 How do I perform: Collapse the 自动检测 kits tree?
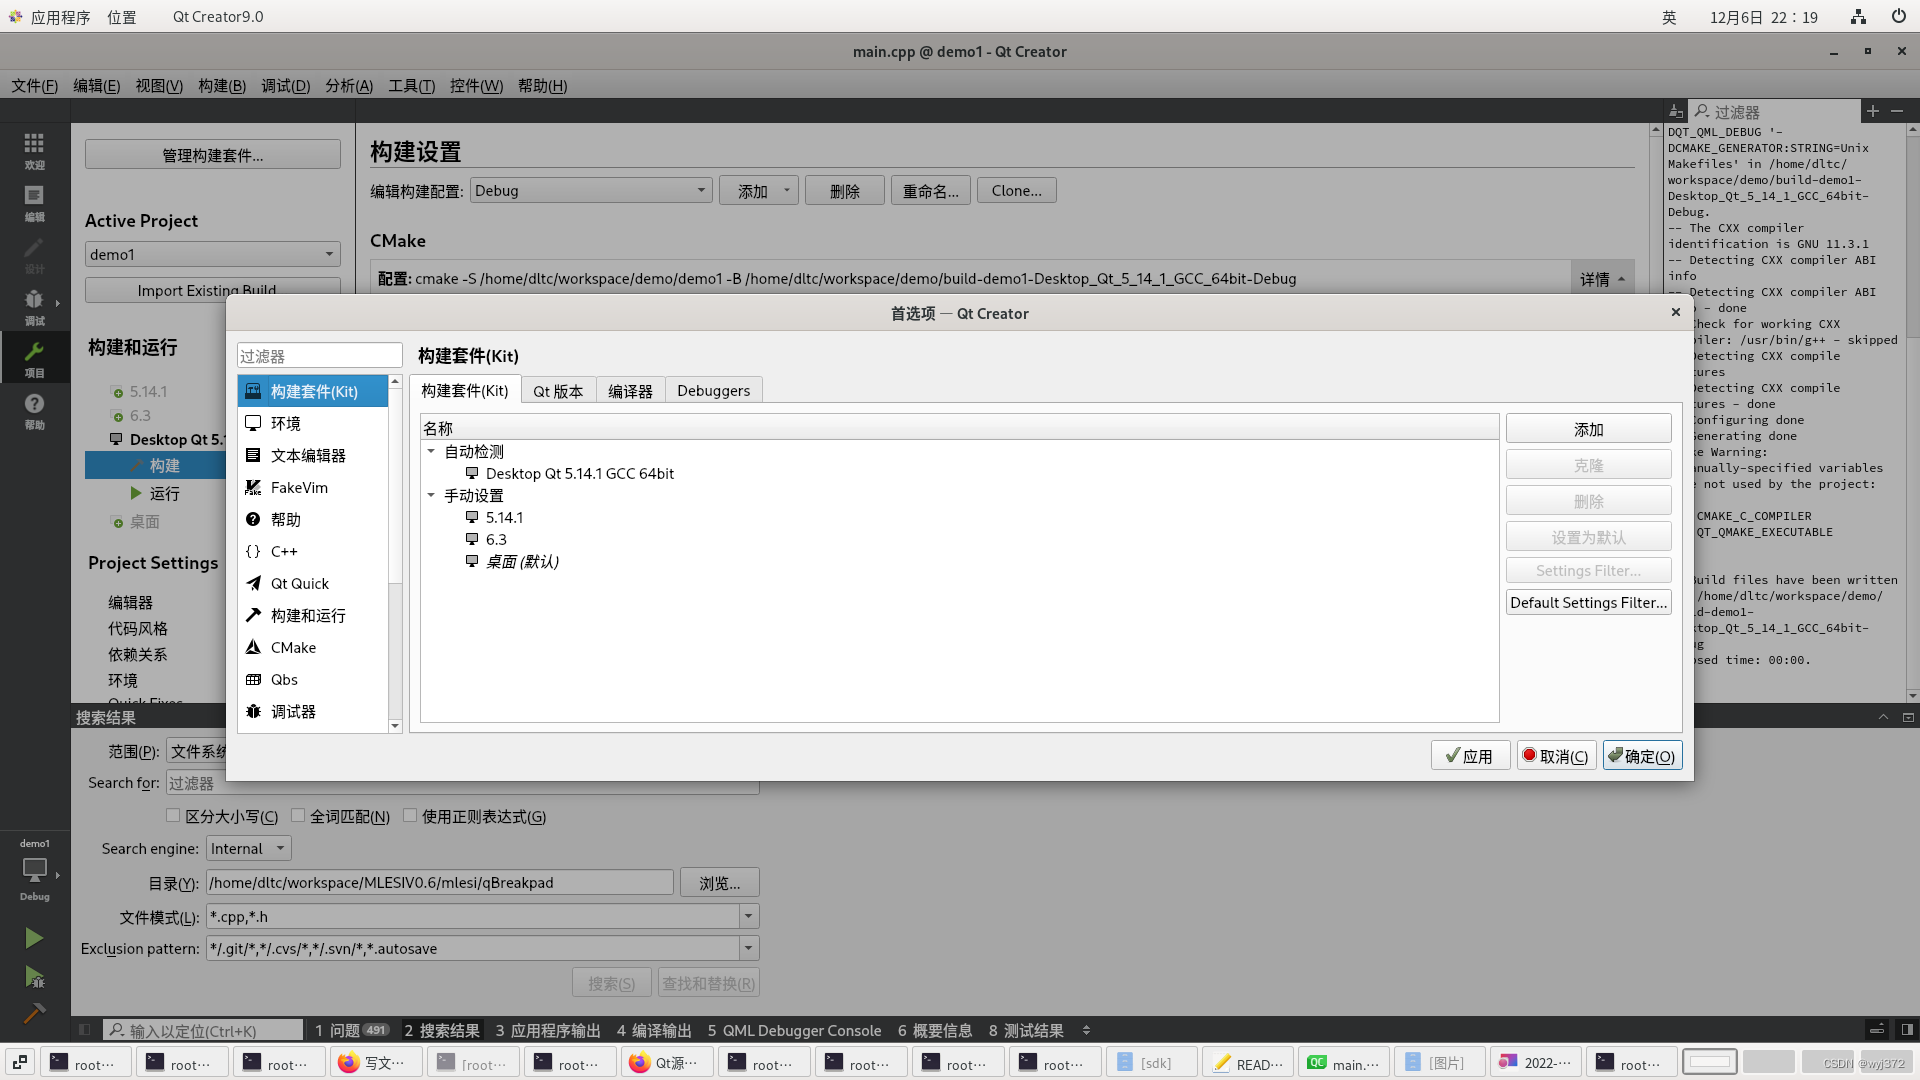(x=432, y=451)
